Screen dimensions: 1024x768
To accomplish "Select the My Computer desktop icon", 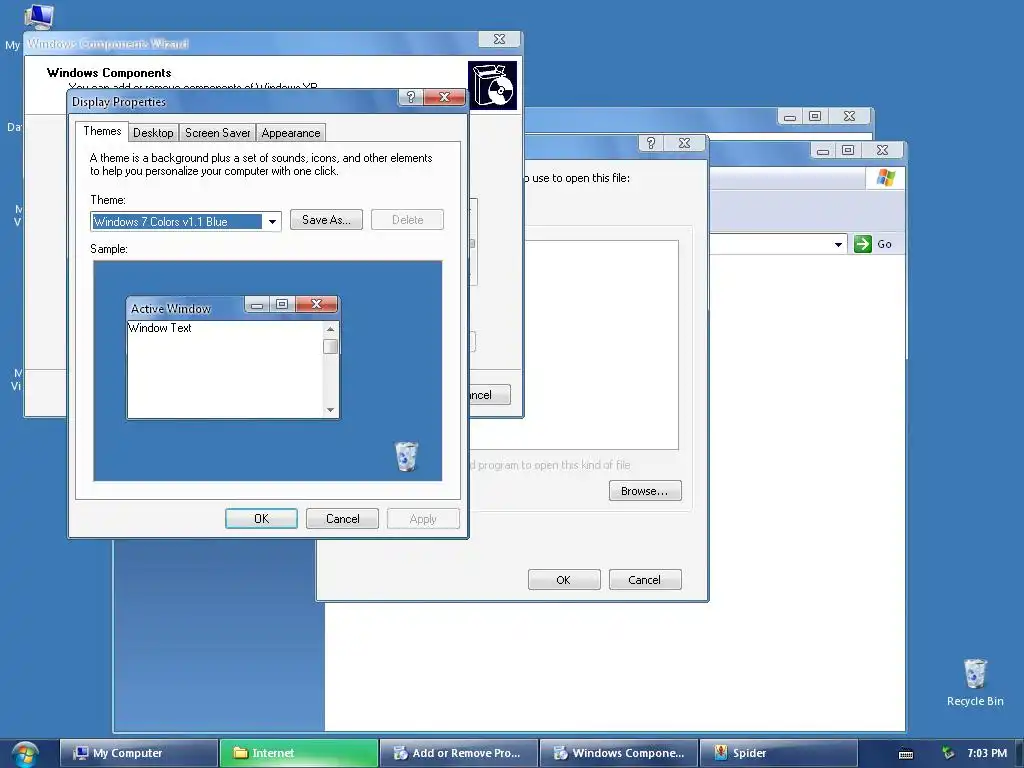I will tap(38, 16).
